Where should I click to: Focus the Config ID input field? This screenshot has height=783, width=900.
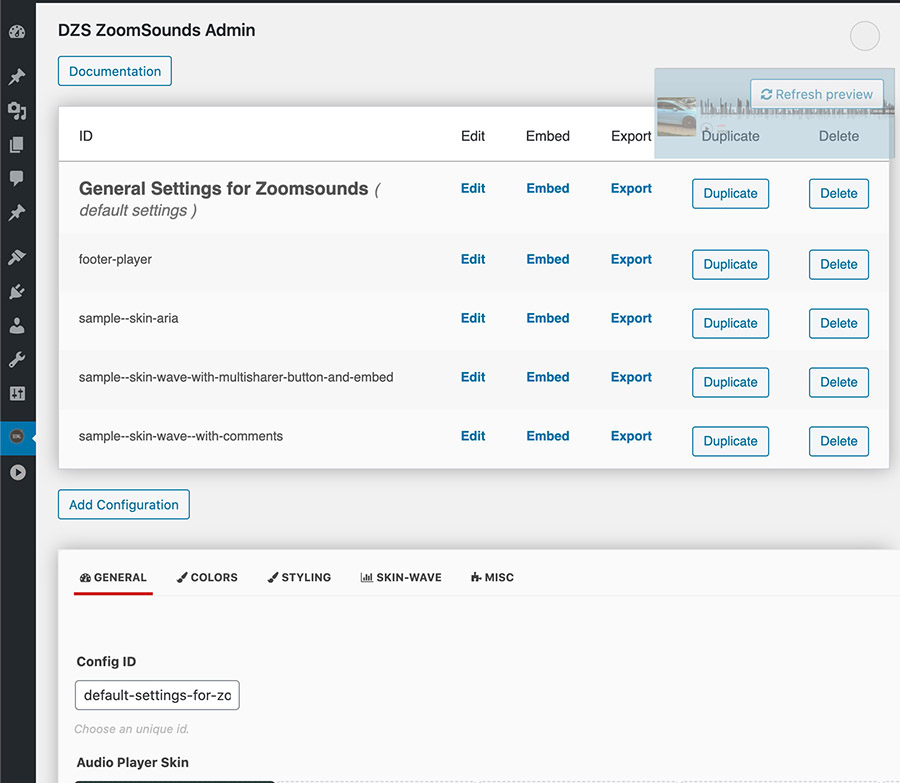(157, 695)
